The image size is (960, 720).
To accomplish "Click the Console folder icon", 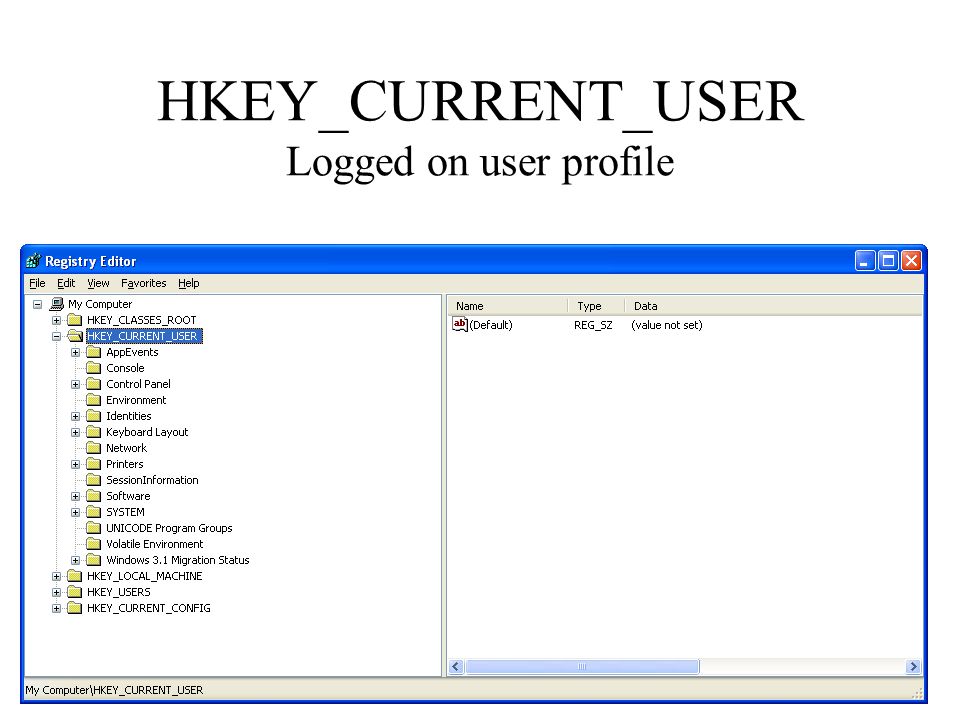I will 94,368.
